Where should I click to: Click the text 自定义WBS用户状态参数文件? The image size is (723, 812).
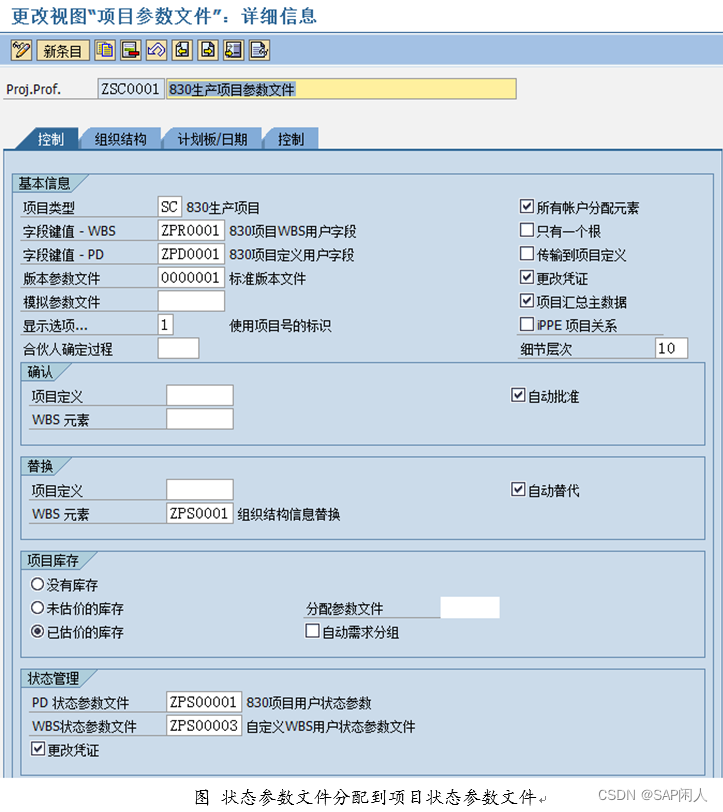click(x=330, y=727)
